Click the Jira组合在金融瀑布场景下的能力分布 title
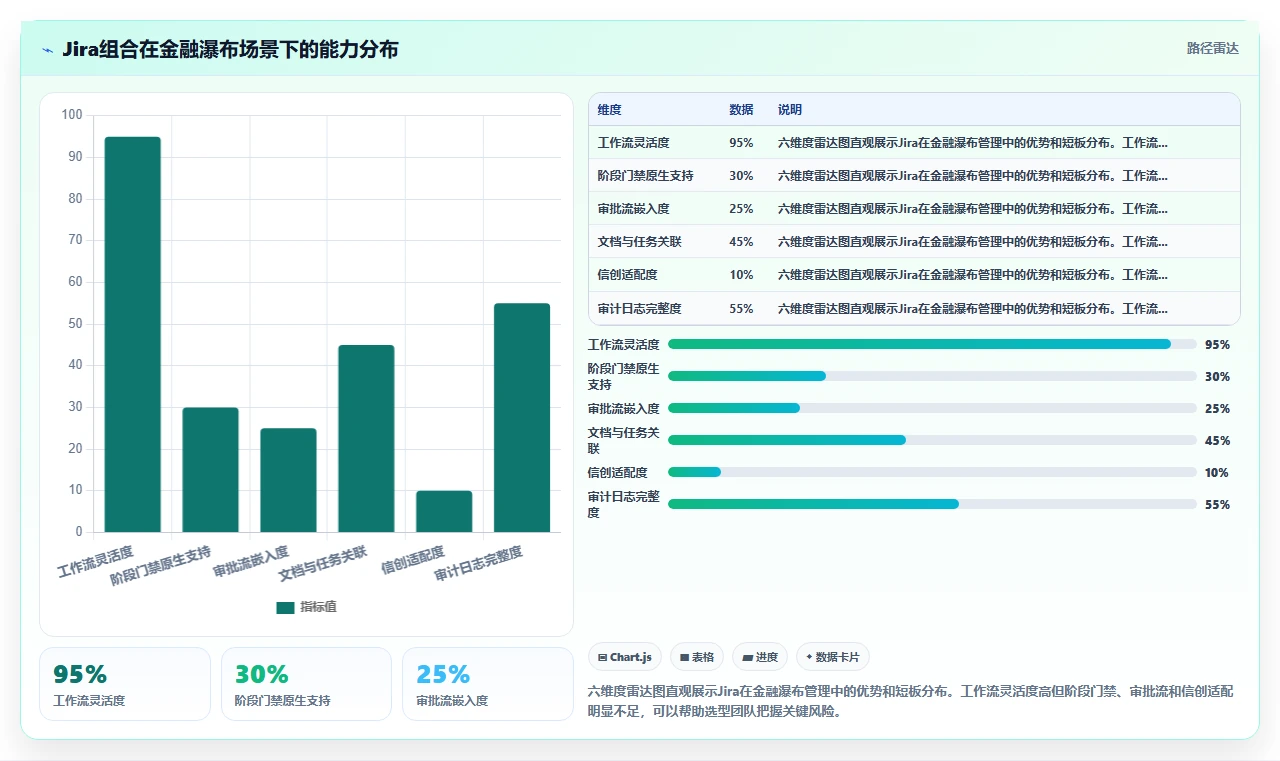 230,49
